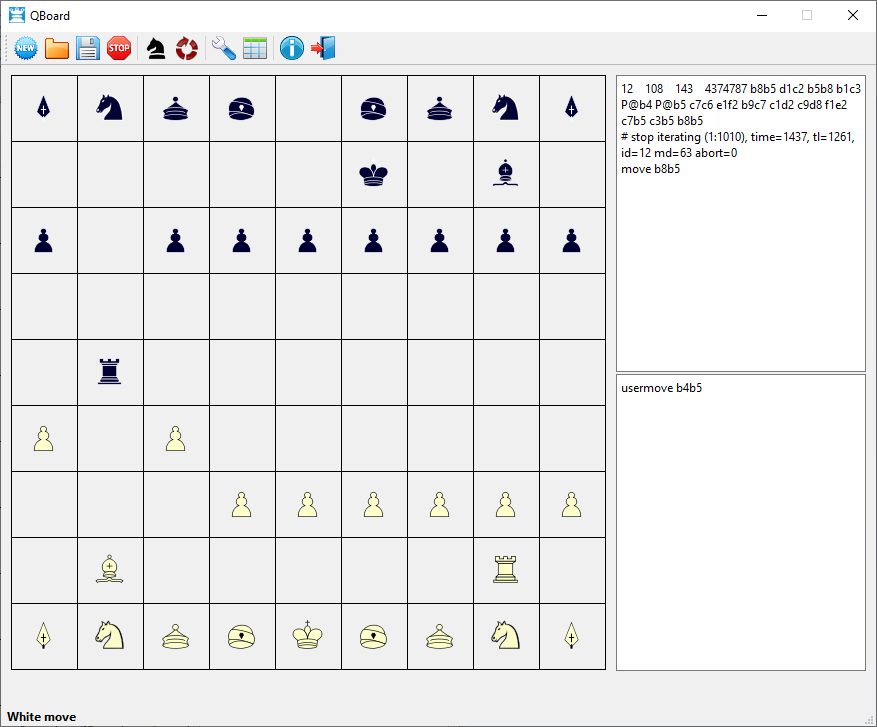The width and height of the screenshot is (877, 727).
Task: Select the white pawn on h3
Action: 506,505
